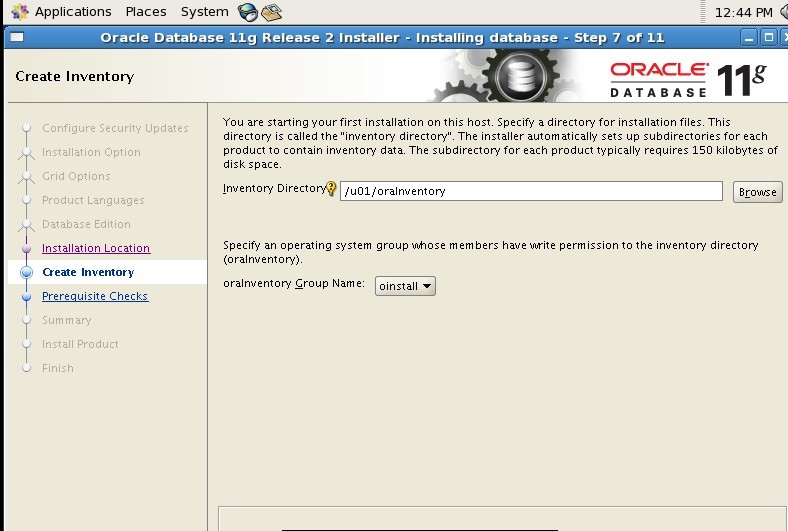Click the Database Edition step label

86,224
